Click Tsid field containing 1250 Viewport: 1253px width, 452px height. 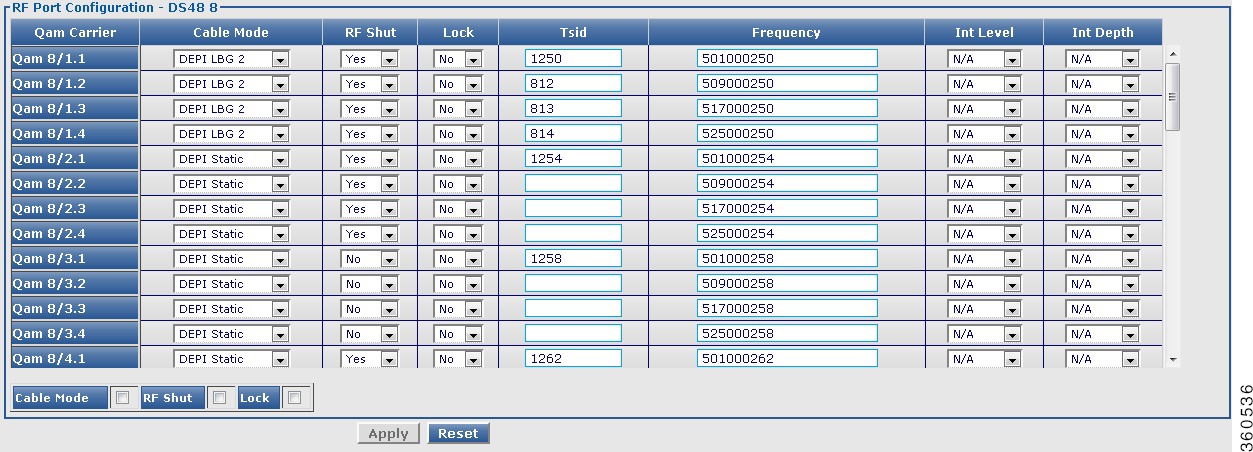tap(573, 59)
